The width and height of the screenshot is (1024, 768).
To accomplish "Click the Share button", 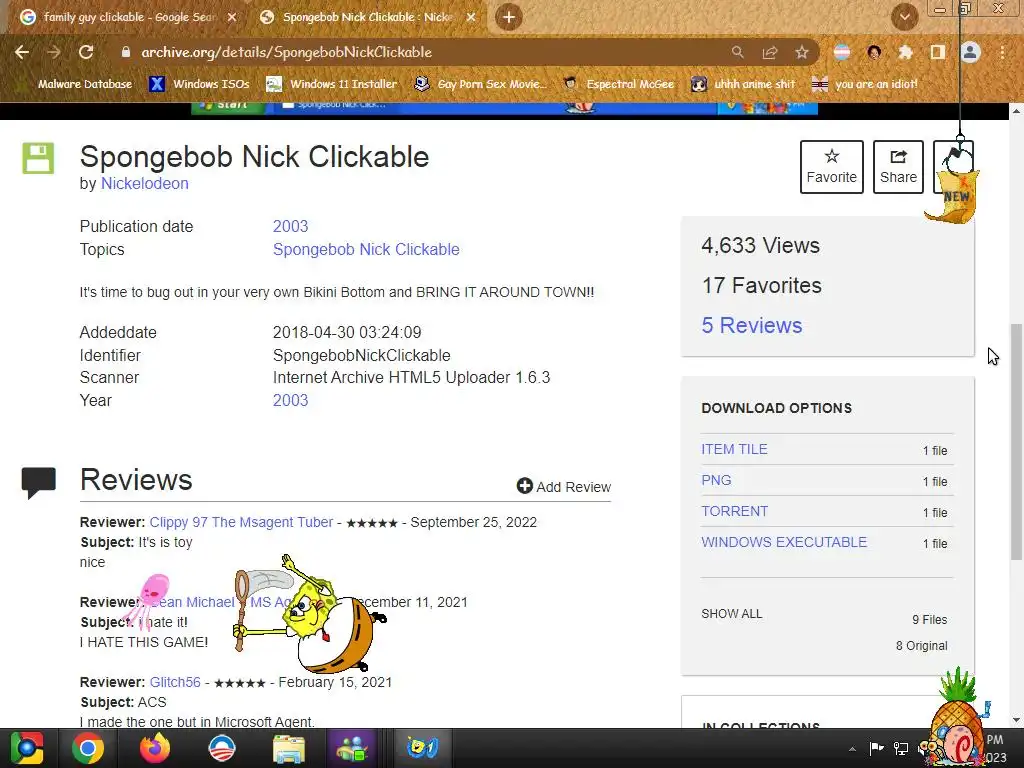I will [x=898, y=167].
